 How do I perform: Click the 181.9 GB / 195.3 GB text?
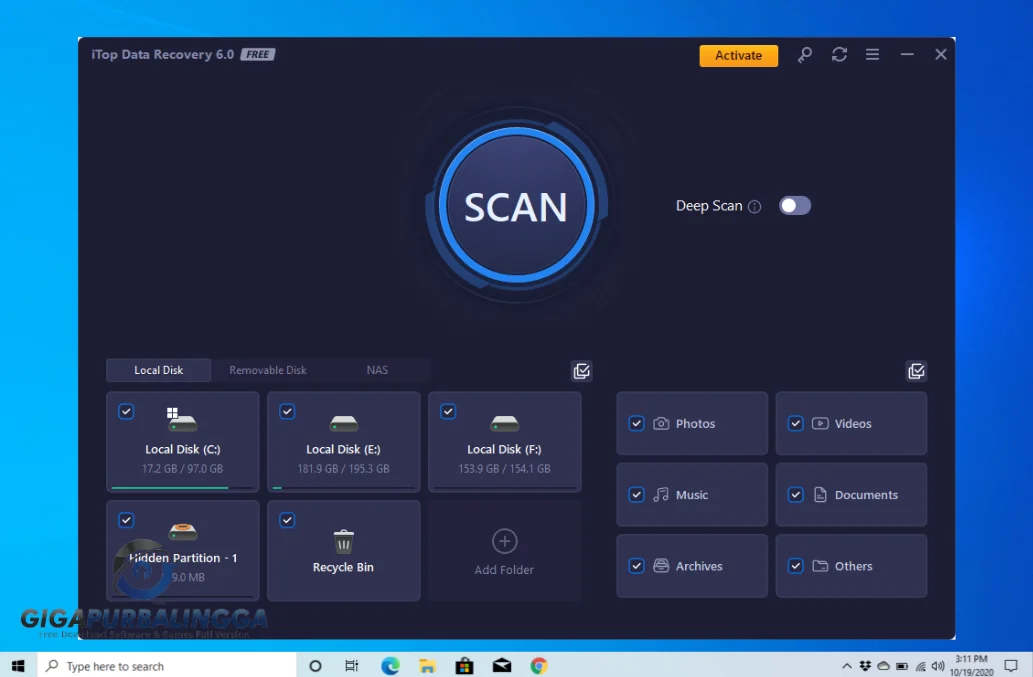tap(343, 469)
